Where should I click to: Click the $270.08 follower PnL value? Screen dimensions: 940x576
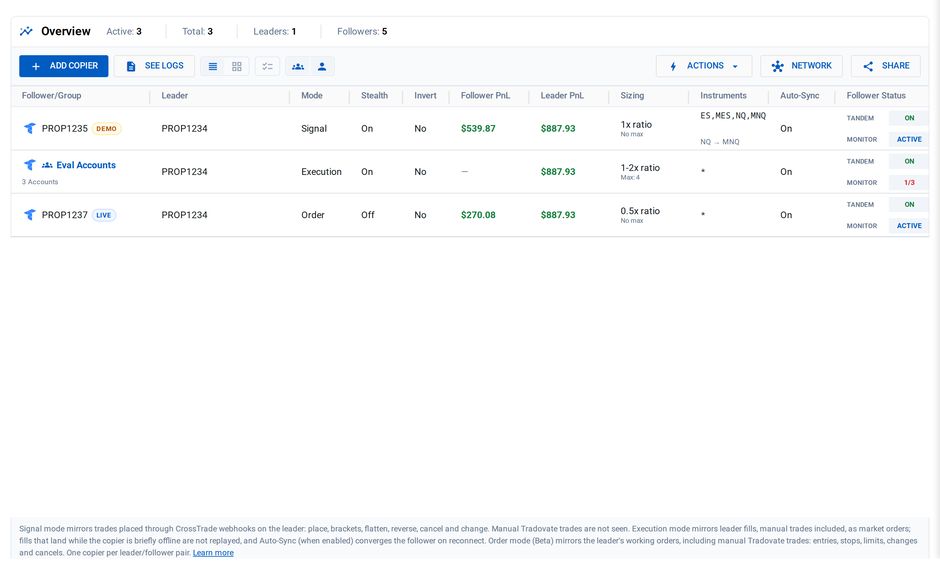pyautogui.click(x=478, y=215)
